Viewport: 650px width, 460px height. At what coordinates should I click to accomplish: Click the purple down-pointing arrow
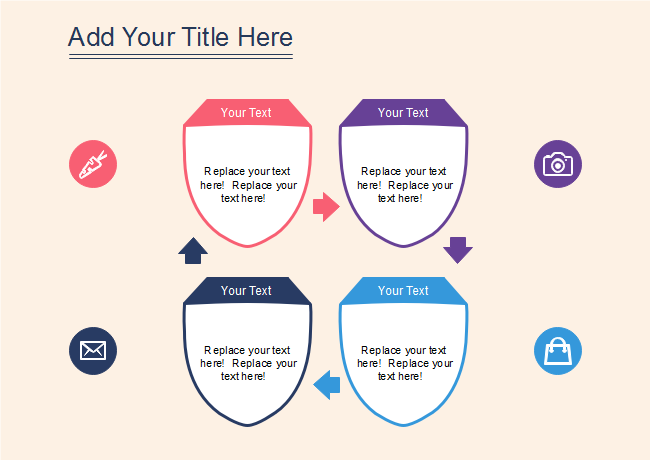click(458, 248)
